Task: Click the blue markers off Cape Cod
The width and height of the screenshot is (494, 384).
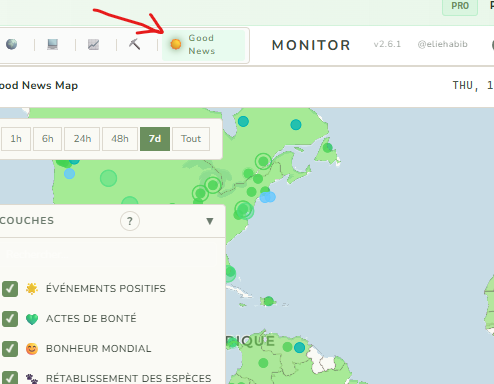Action: [x=268, y=197]
